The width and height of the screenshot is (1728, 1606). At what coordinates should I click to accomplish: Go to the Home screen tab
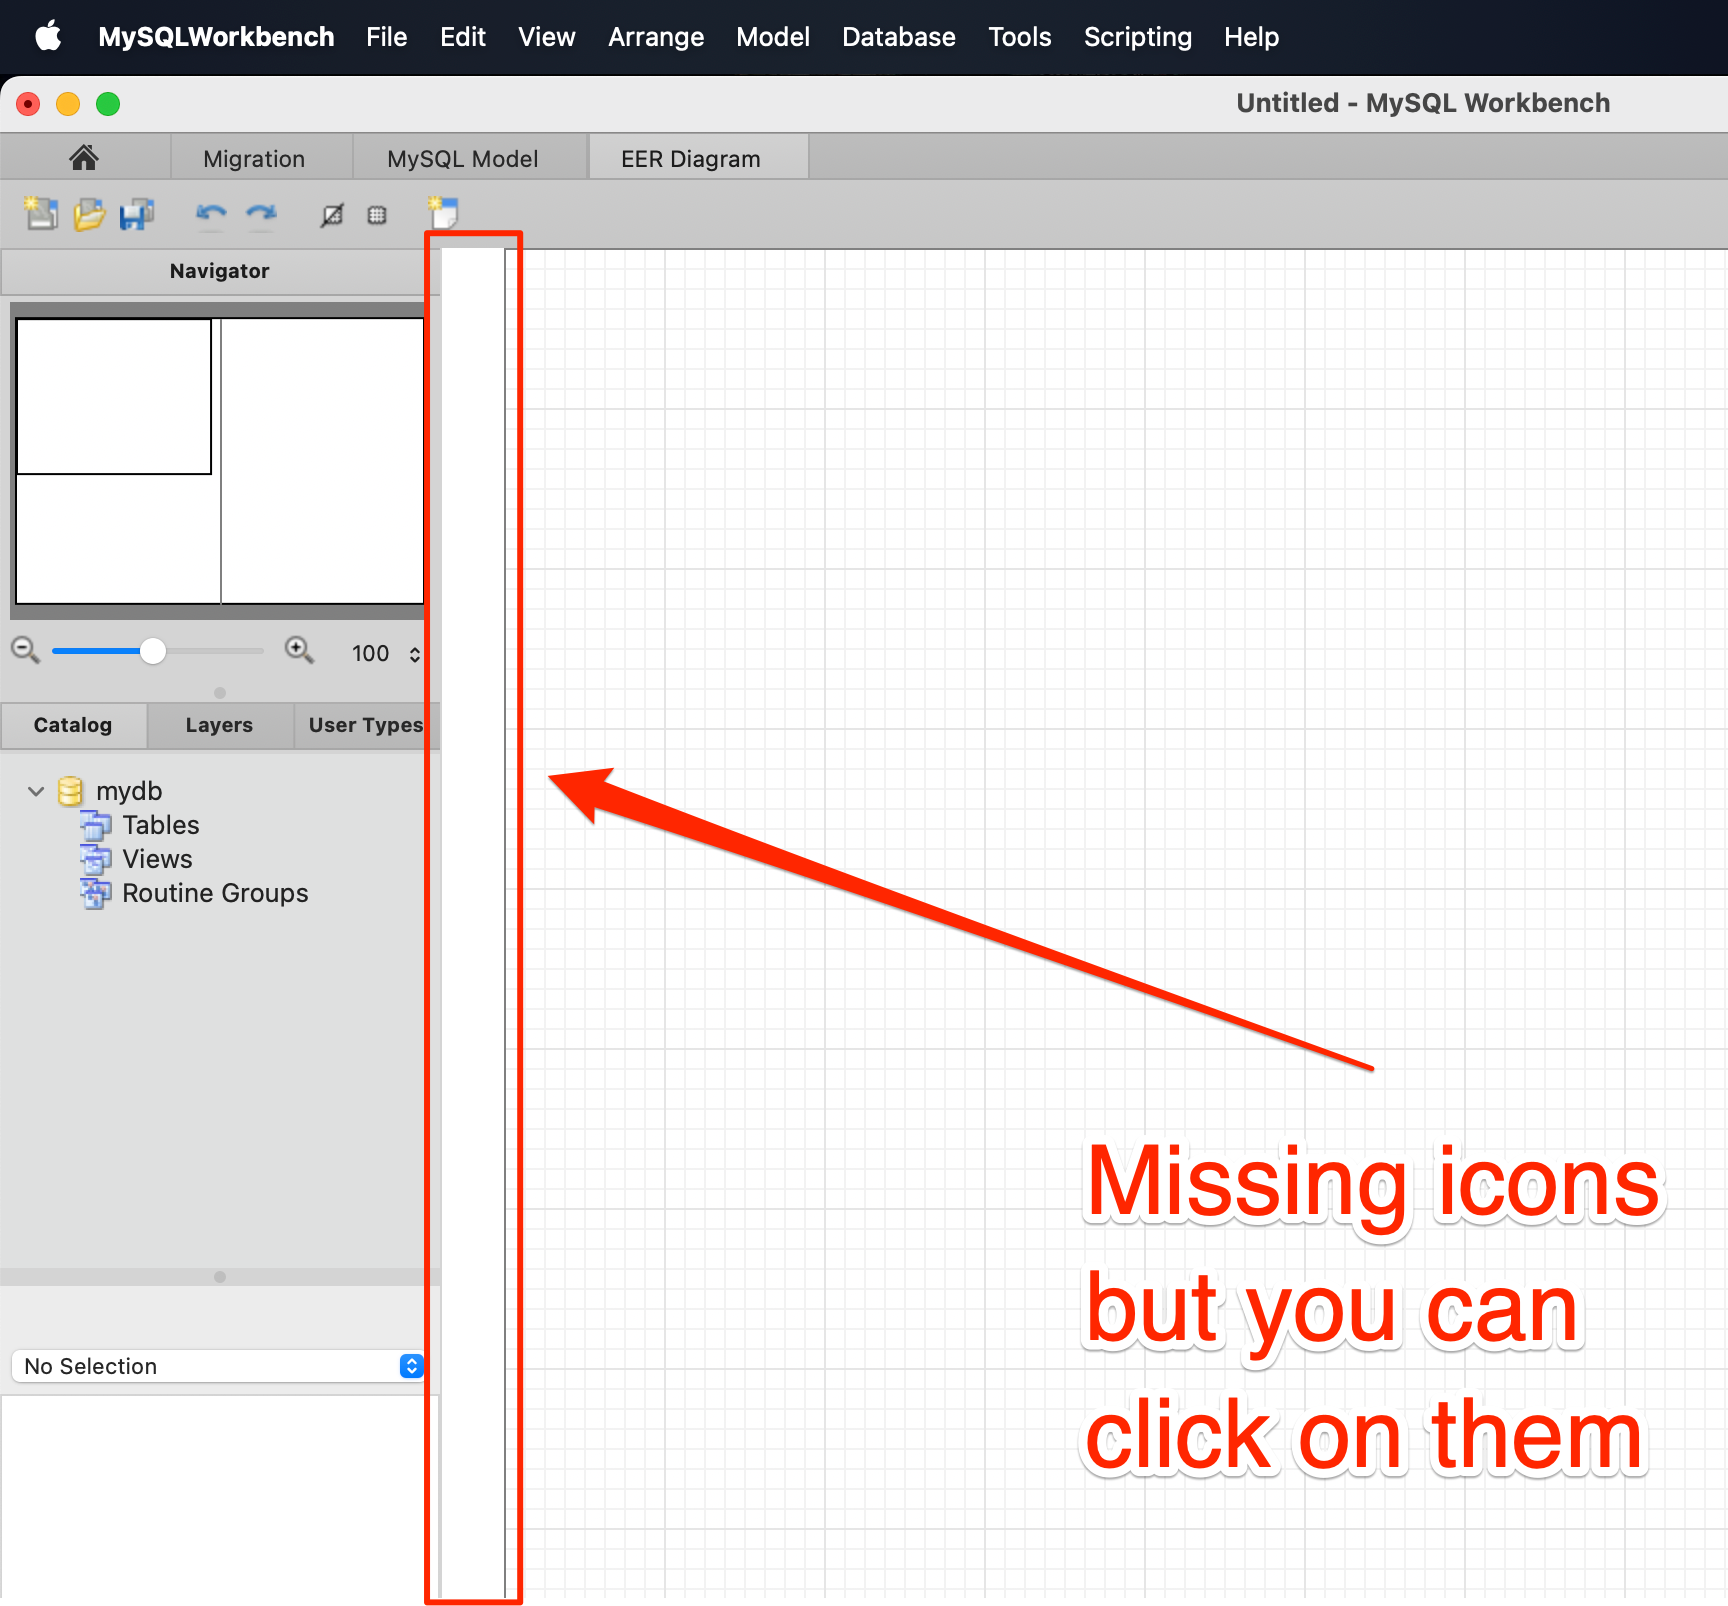pos(84,158)
